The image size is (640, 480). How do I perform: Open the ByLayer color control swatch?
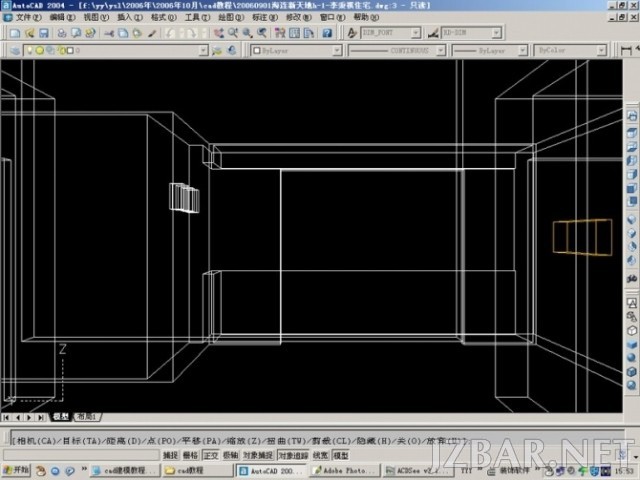296,51
